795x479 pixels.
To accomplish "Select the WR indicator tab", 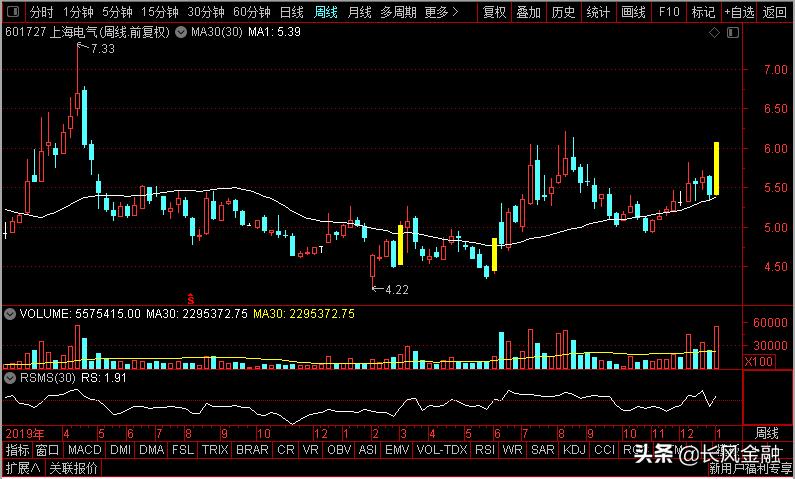I will [x=513, y=449].
